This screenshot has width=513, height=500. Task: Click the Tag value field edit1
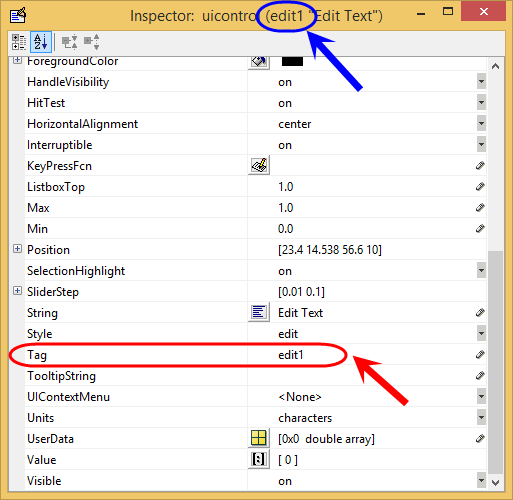pos(291,355)
